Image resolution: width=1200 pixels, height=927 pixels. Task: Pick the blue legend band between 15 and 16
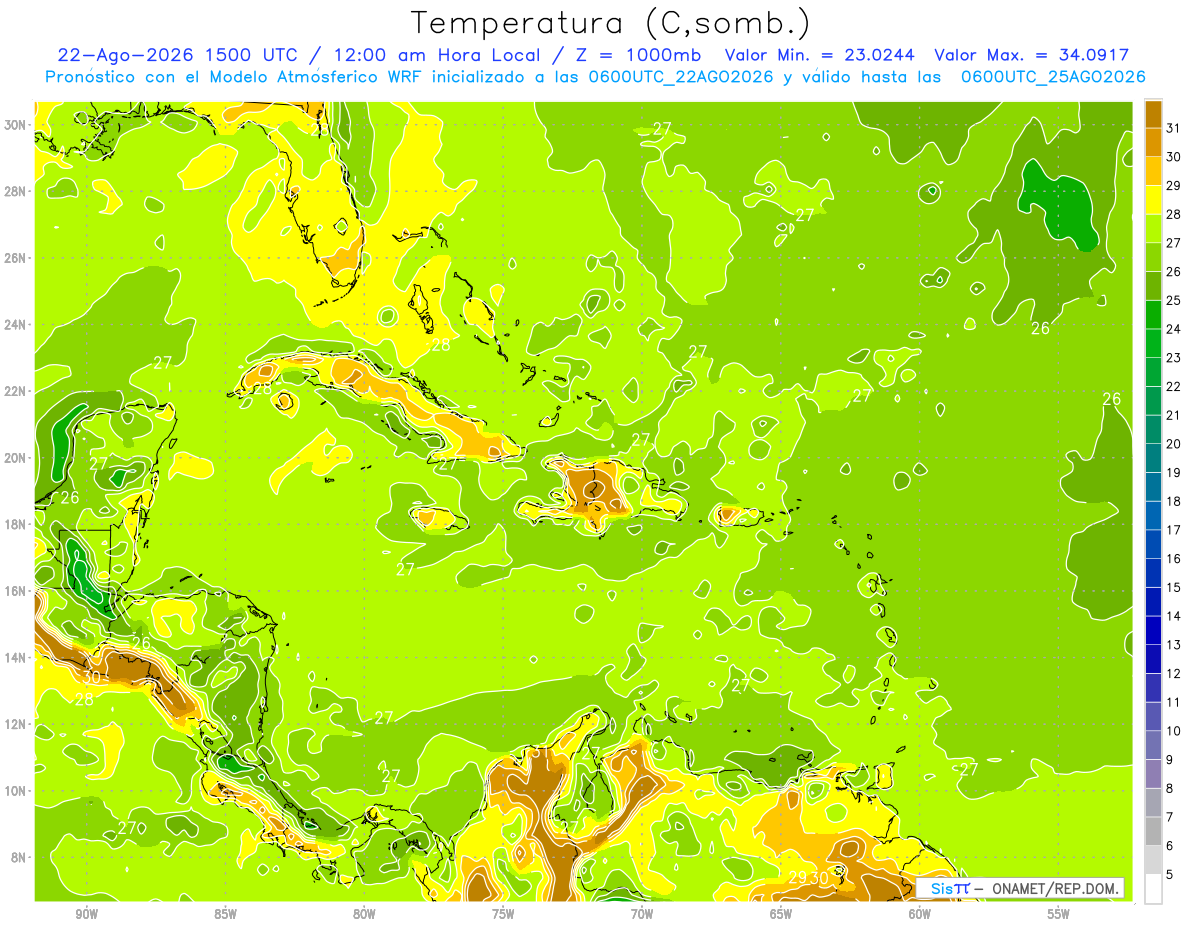point(1153,572)
